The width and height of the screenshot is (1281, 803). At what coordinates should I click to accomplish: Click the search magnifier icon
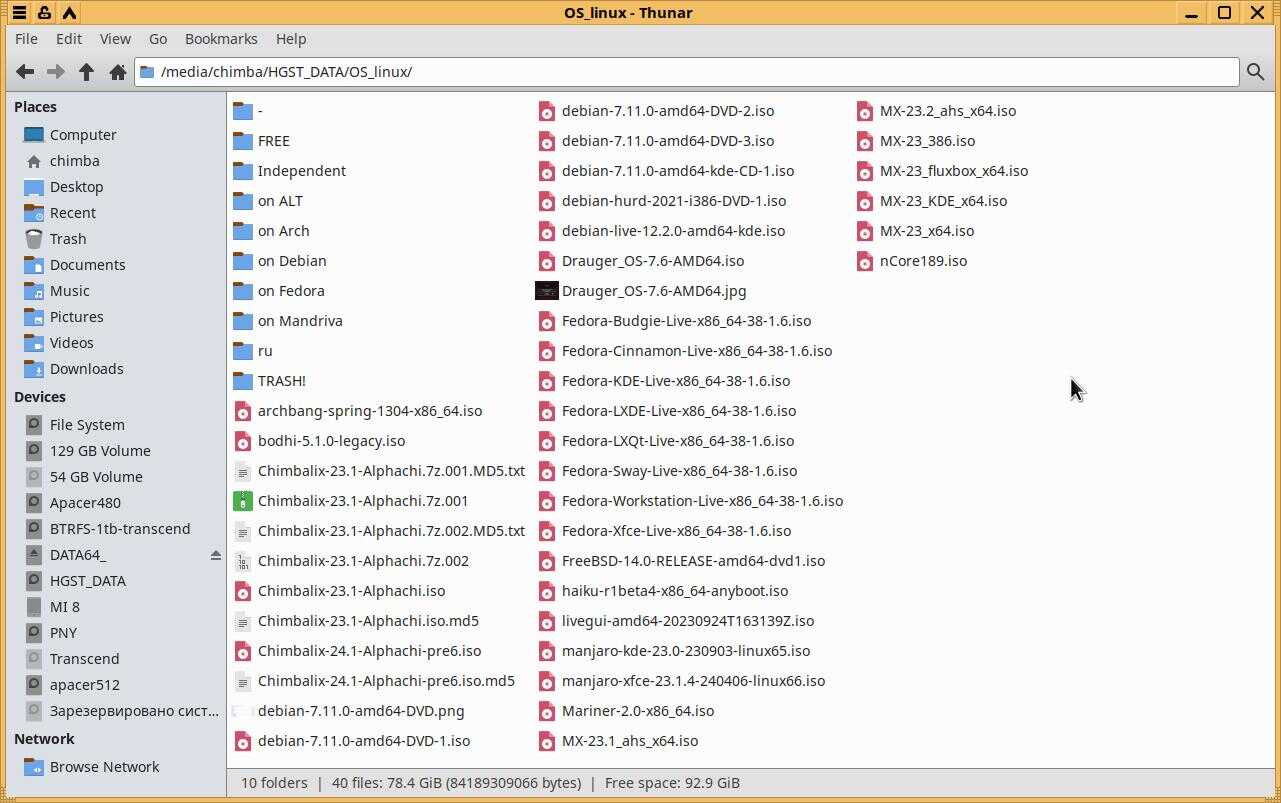coord(1255,72)
